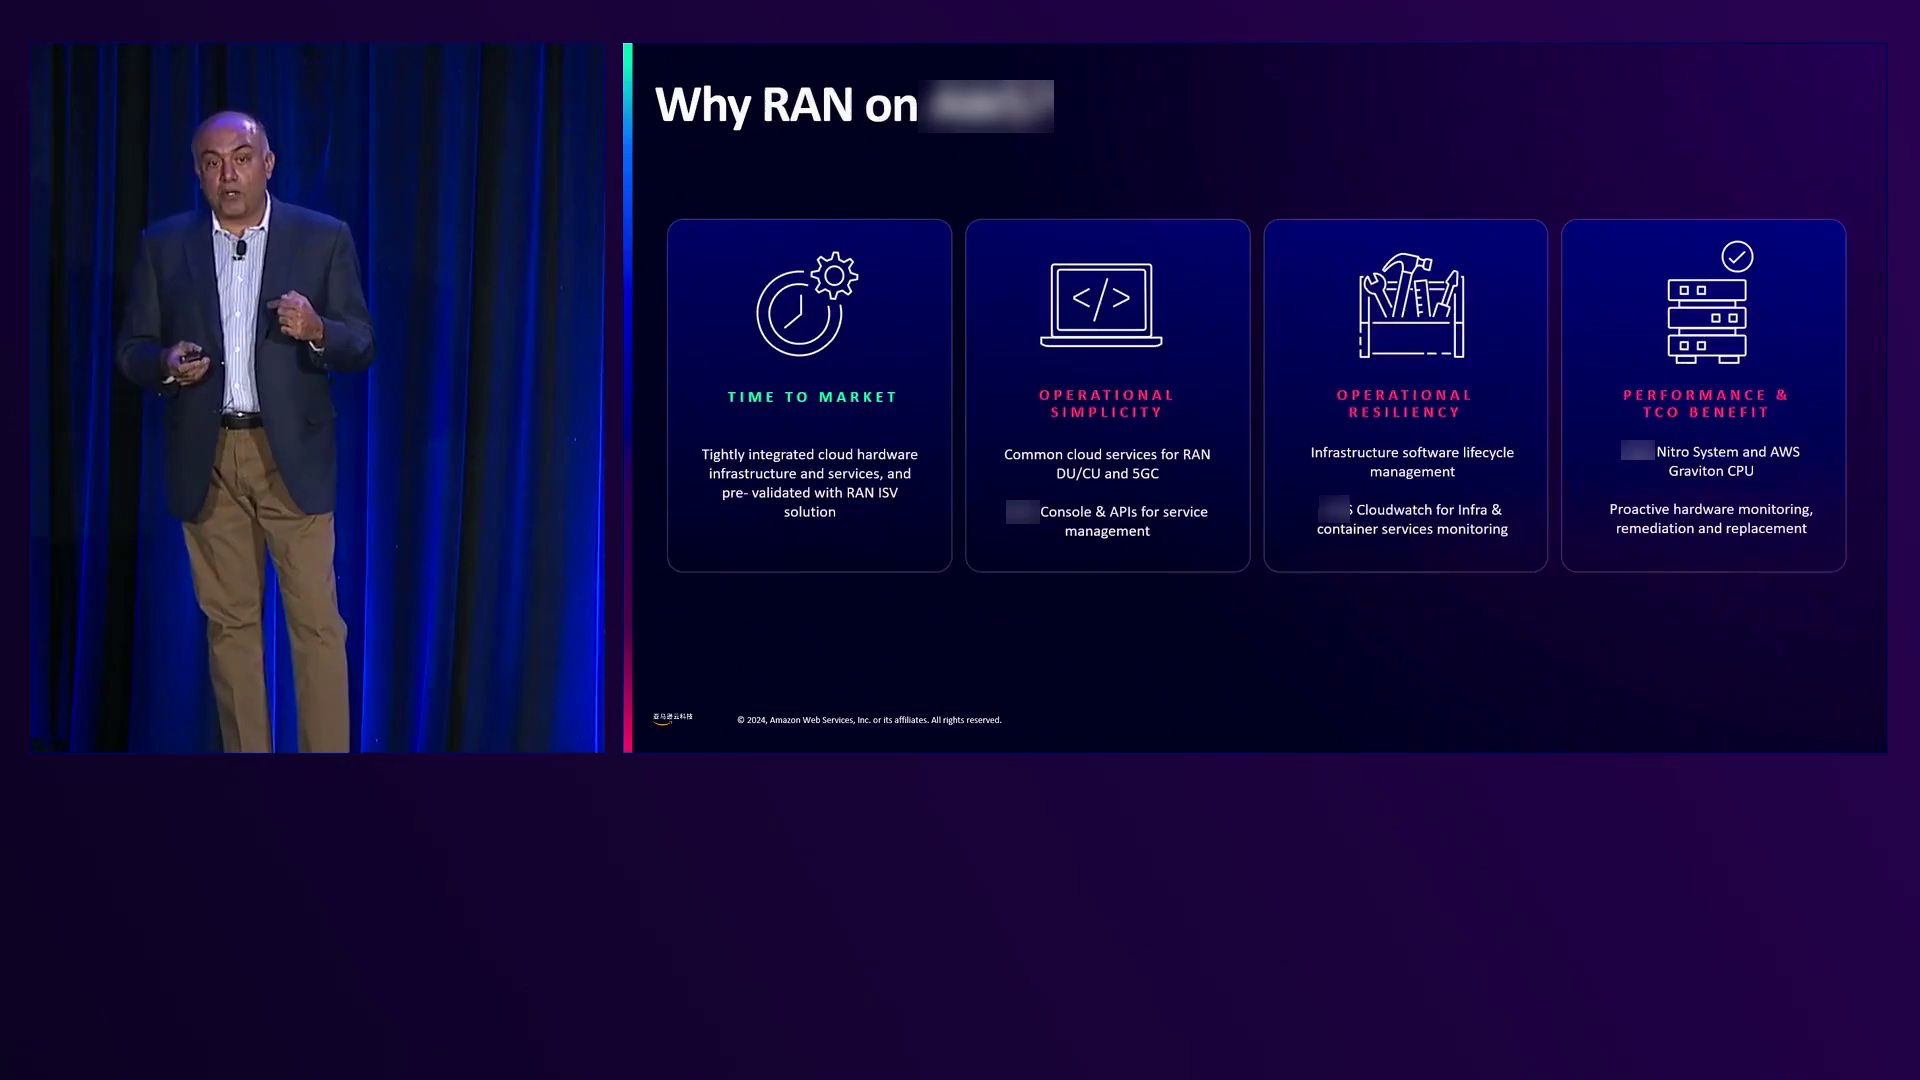Click the toolbox with hammer icon
The height and width of the screenshot is (1080, 1920).
[x=1411, y=306]
